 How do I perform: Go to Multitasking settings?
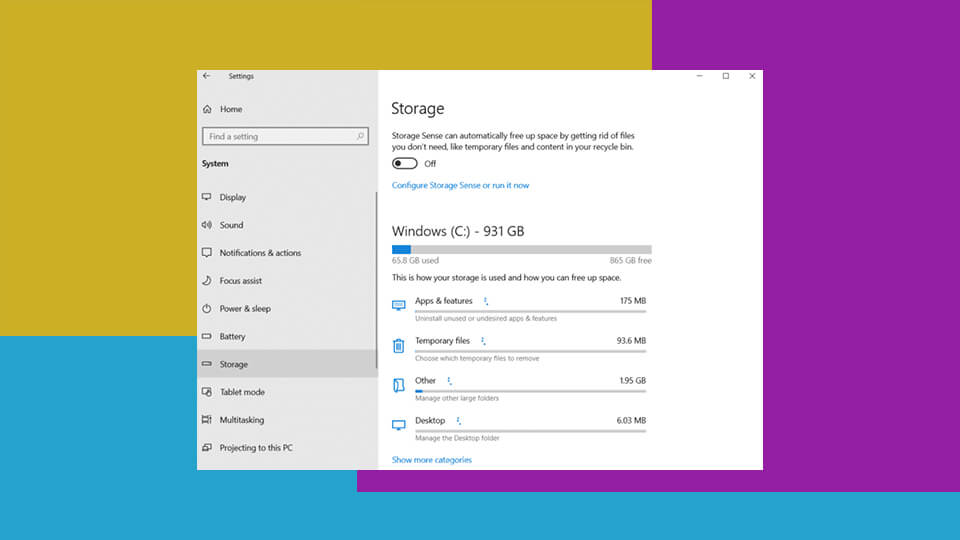(242, 420)
